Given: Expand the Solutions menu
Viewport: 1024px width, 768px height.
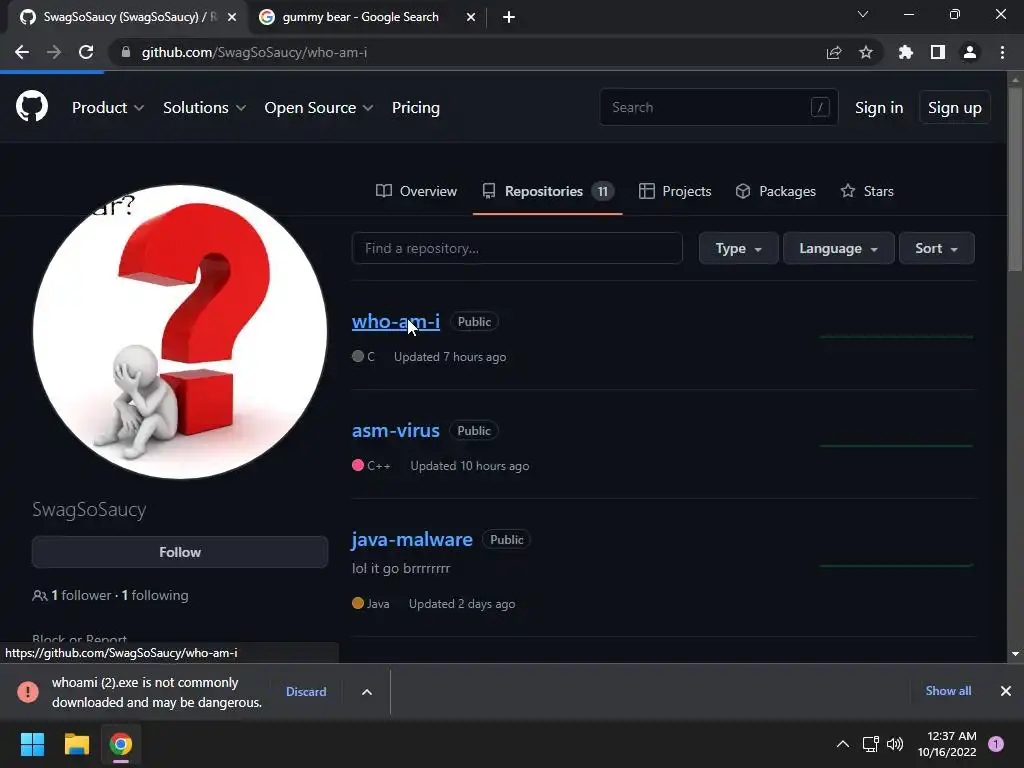Looking at the screenshot, I should tap(204, 108).
